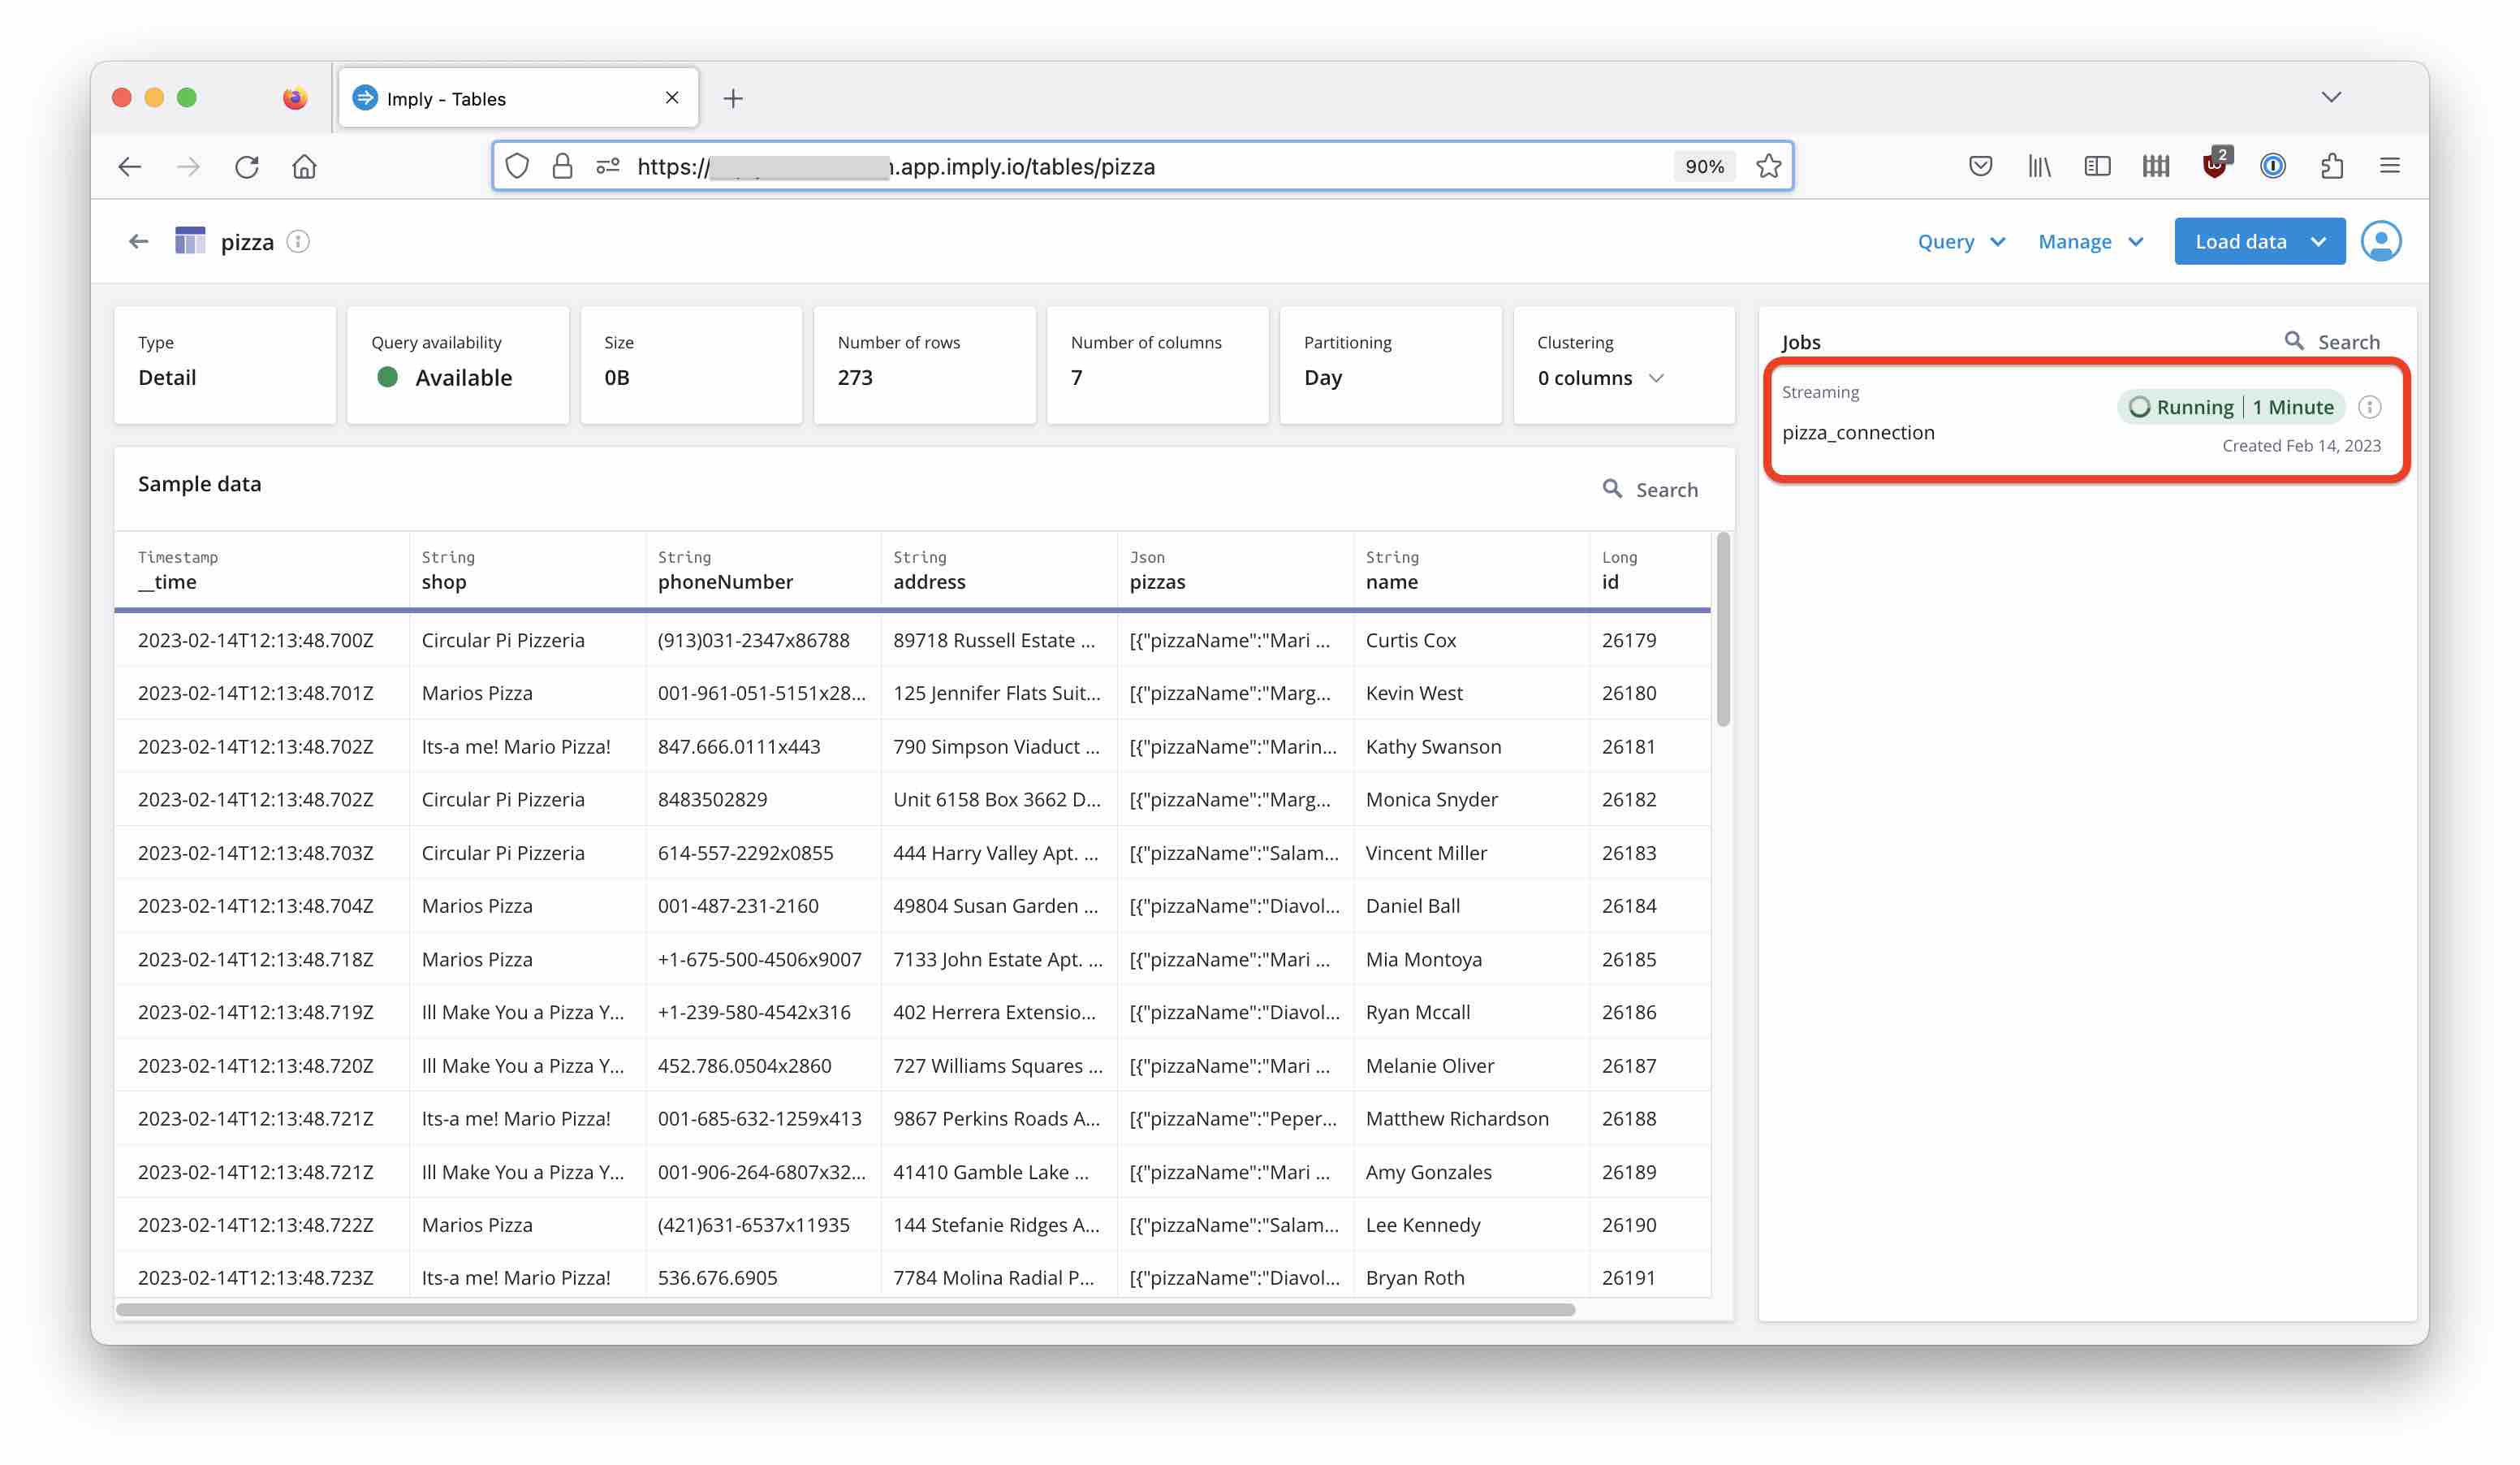This screenshot has height=1465, width=2520.
Task: Reload the page in browser
Action: tap(247, 166)
